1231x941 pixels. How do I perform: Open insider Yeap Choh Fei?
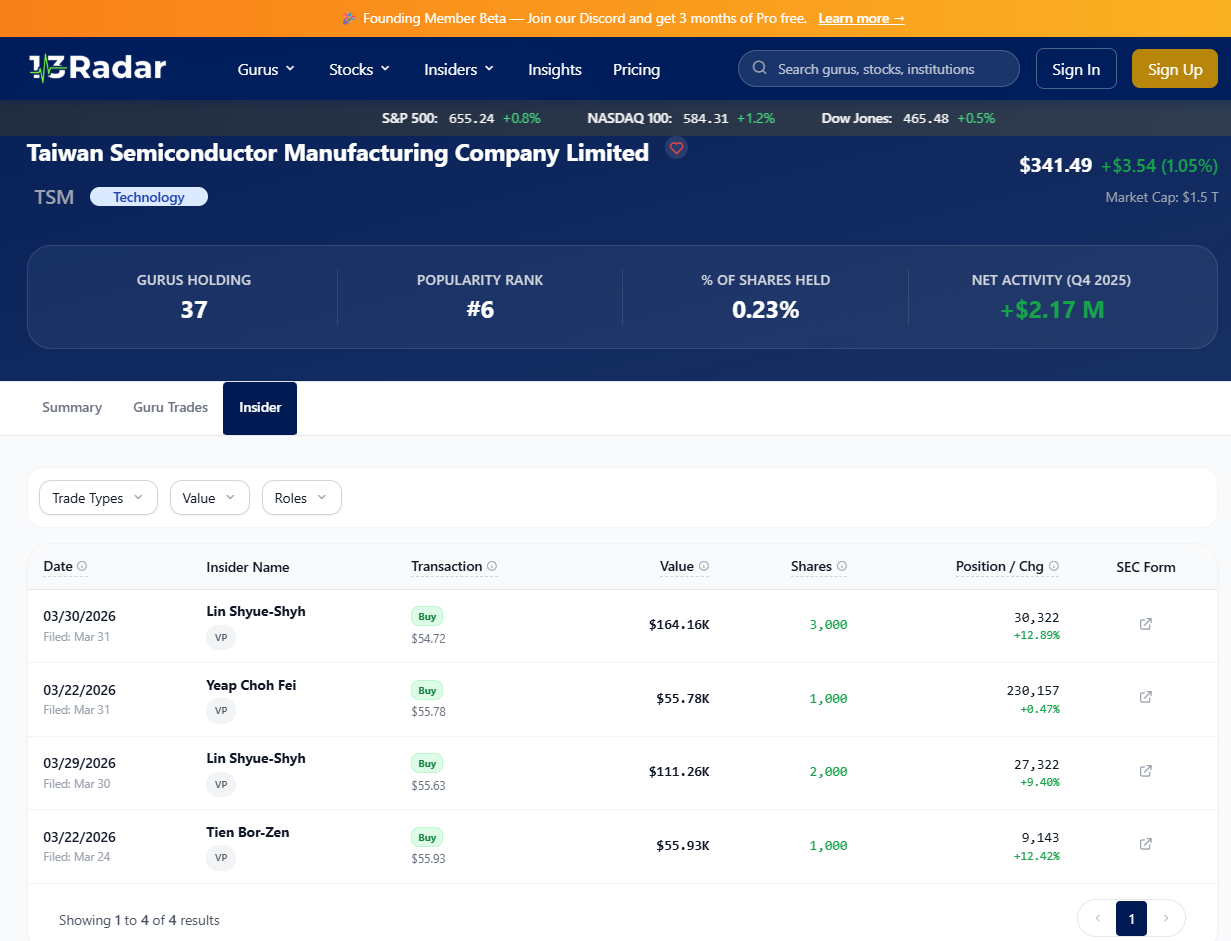(251, 685)
